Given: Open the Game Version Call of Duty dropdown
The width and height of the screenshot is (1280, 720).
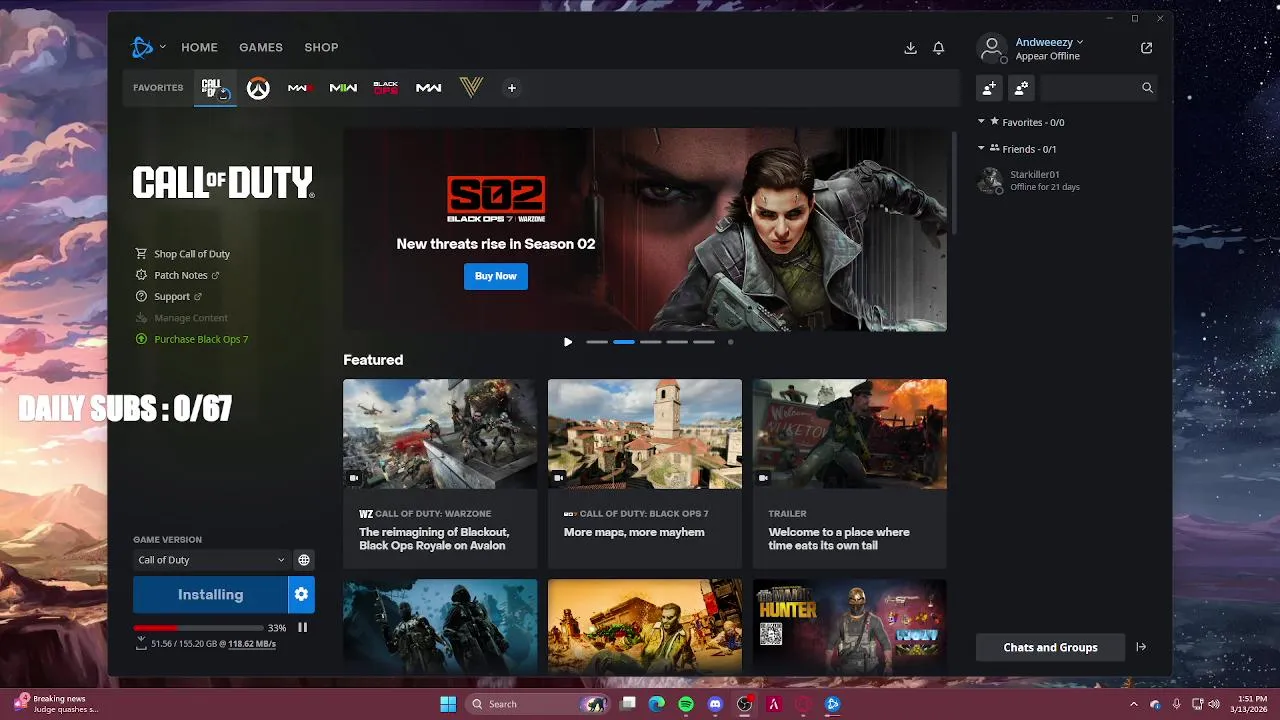Looking at the screenshot, I should [x=211, y=560].
